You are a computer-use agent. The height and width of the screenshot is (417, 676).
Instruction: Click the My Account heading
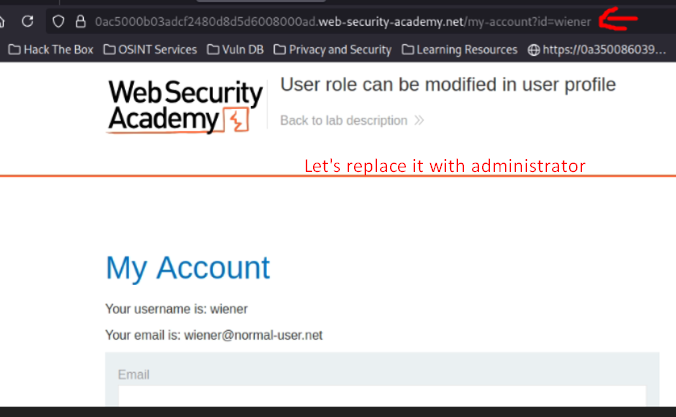(188, 268)
